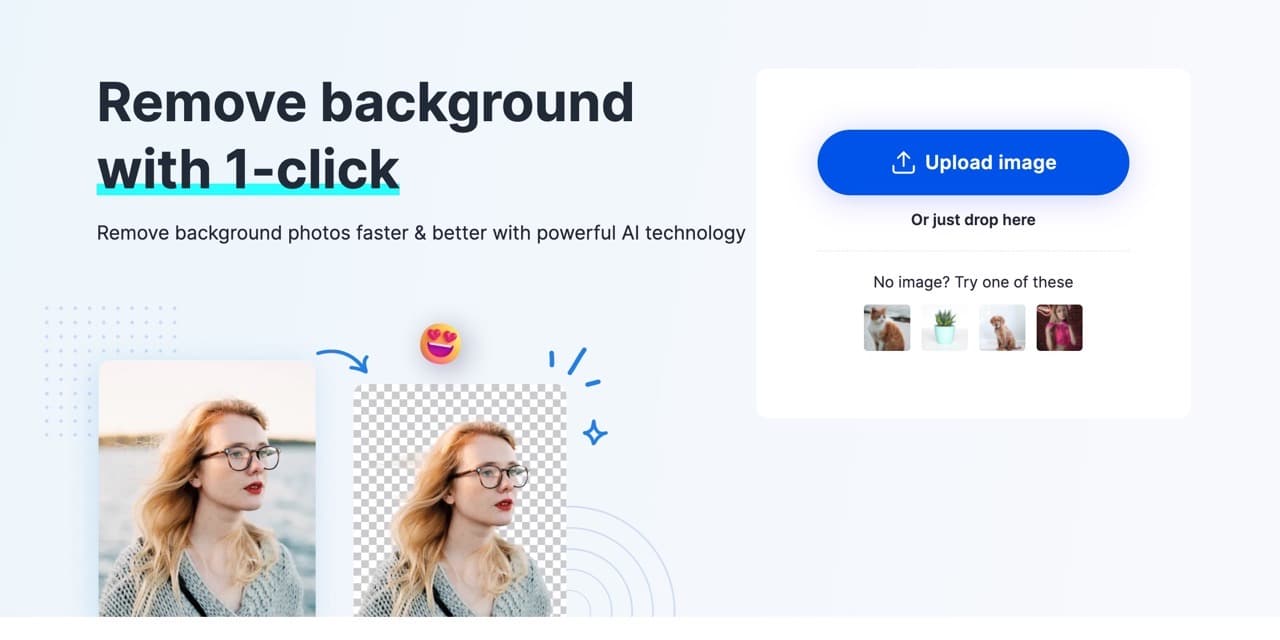Click the 'Remove background' heading
Viewport: 1280px width, 640px height.
pos(365,101)
